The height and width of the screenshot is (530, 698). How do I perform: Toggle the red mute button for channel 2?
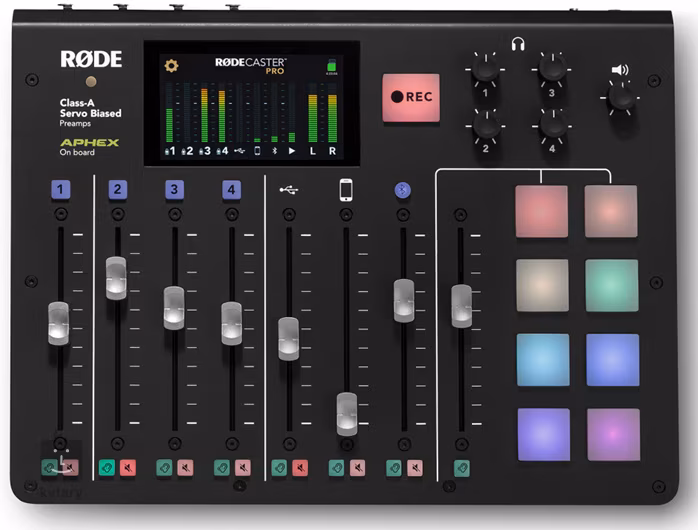tap(128, 468)
